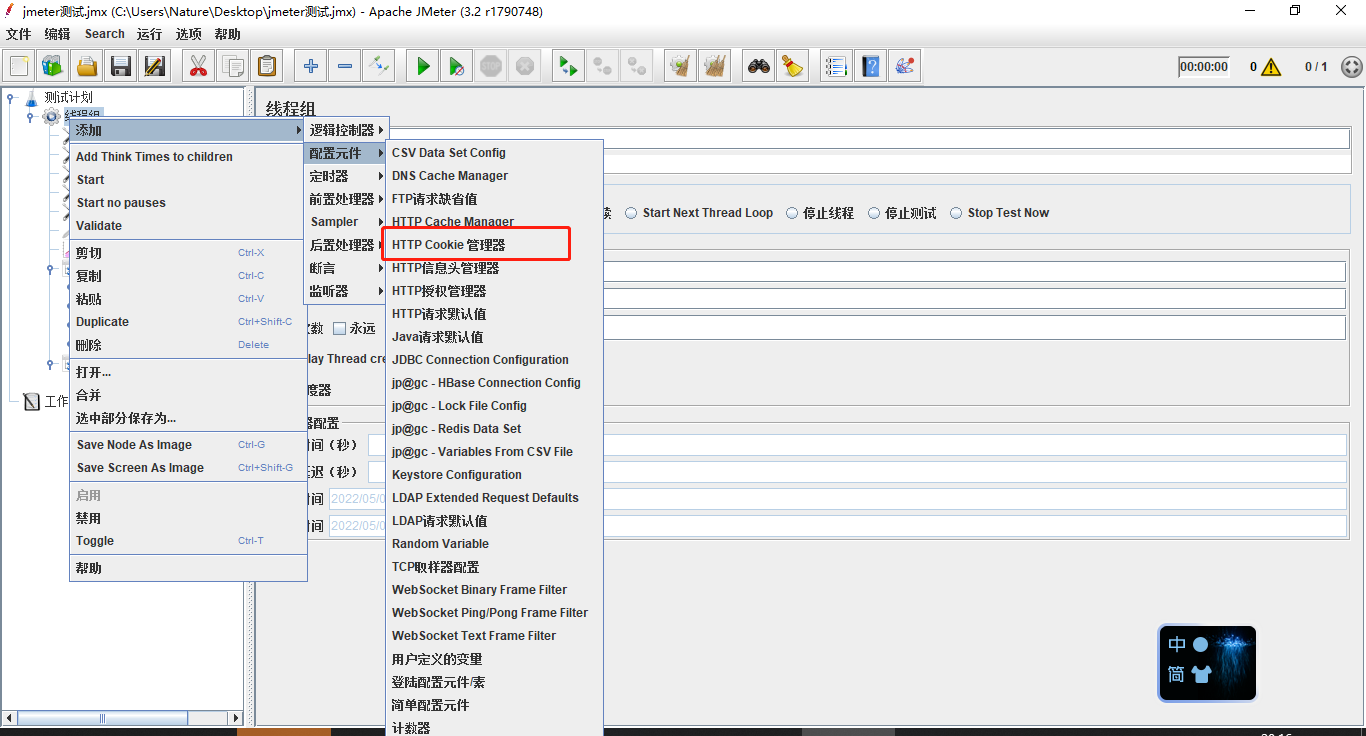Click the greyed Shutdown toolbar icon
The width and height of the screenshot is (1366, 736).
[x=525, y=67]
